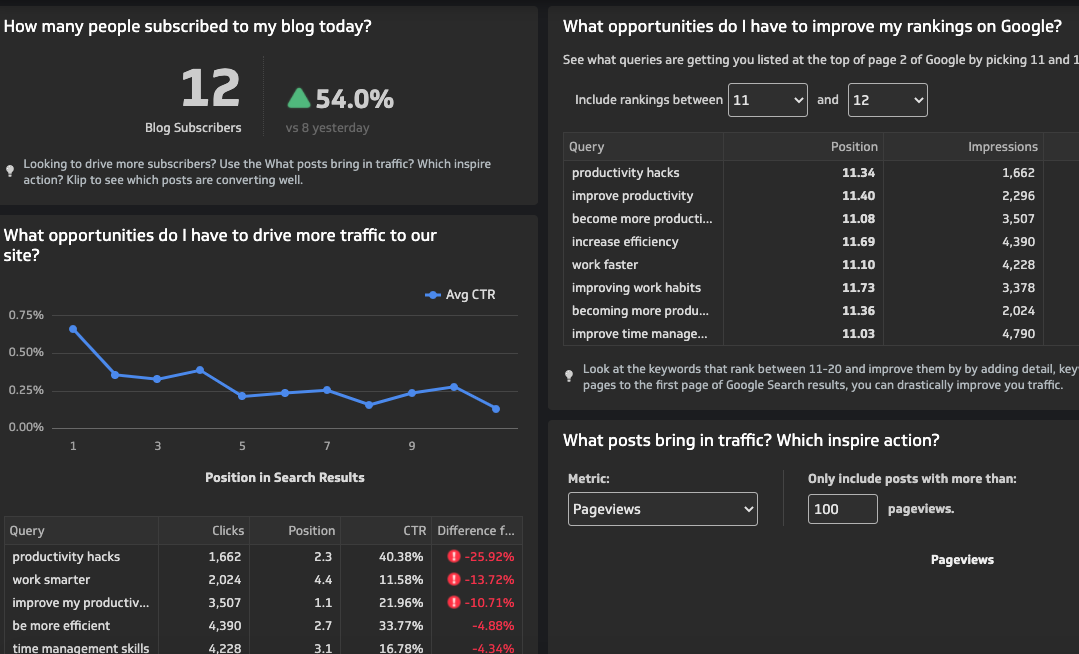Click the 'improve time manage...' query
This screenshot has height=654, width=1079.
[639, 334]
